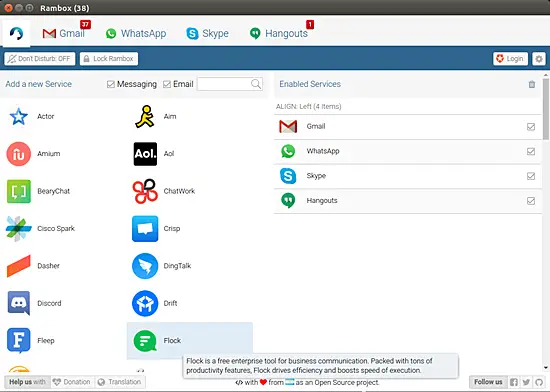
Task: Click the Login button
Action: [510, 59]
